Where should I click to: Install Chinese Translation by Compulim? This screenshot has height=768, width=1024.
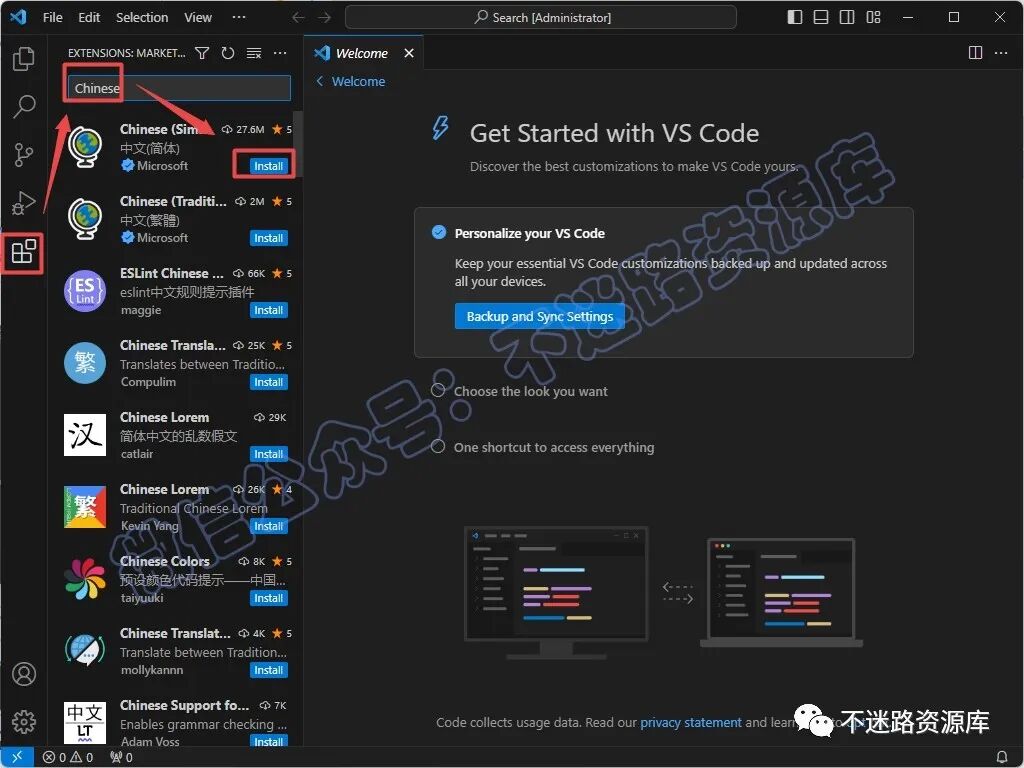point(268,382)
